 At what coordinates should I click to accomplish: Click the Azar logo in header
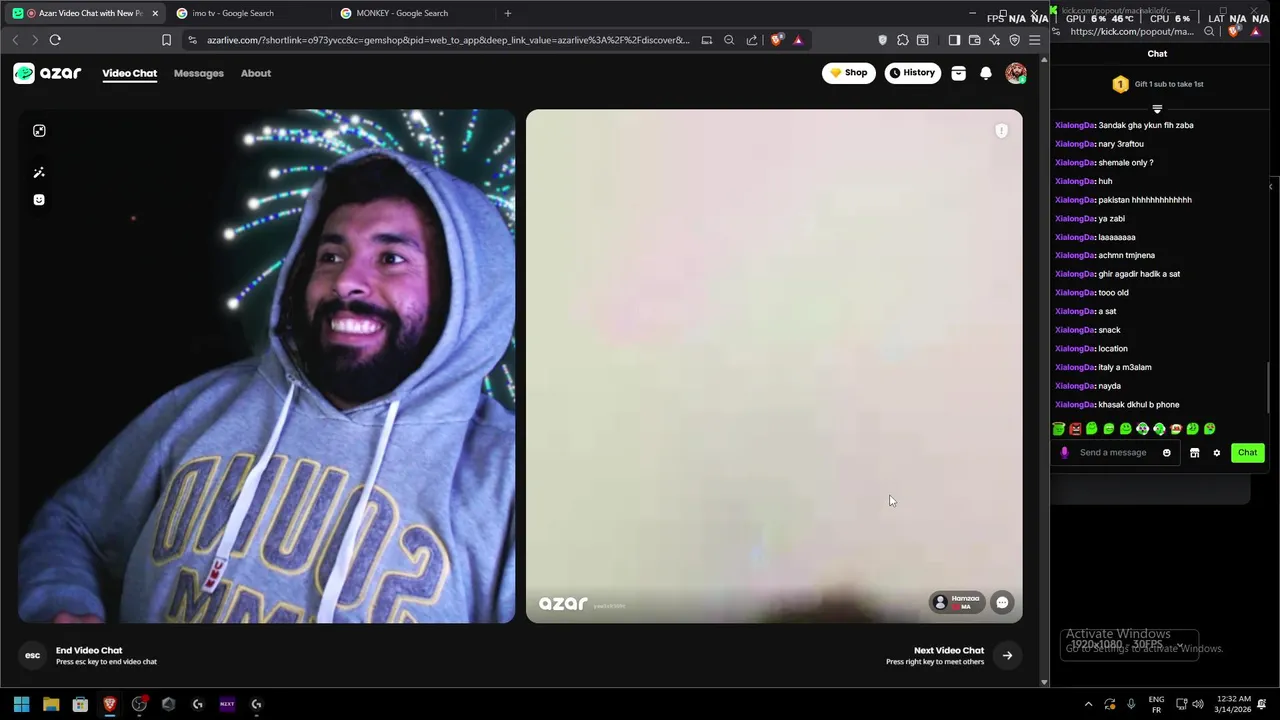point(47,73)
